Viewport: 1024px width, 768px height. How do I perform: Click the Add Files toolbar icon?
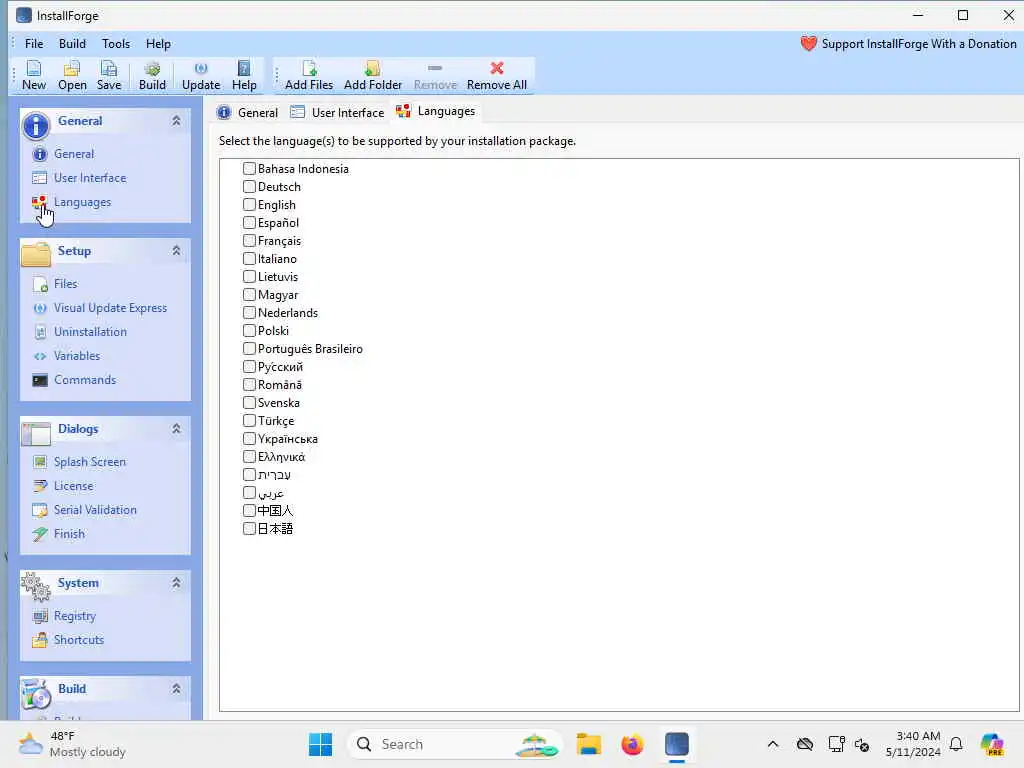(309, 76)
